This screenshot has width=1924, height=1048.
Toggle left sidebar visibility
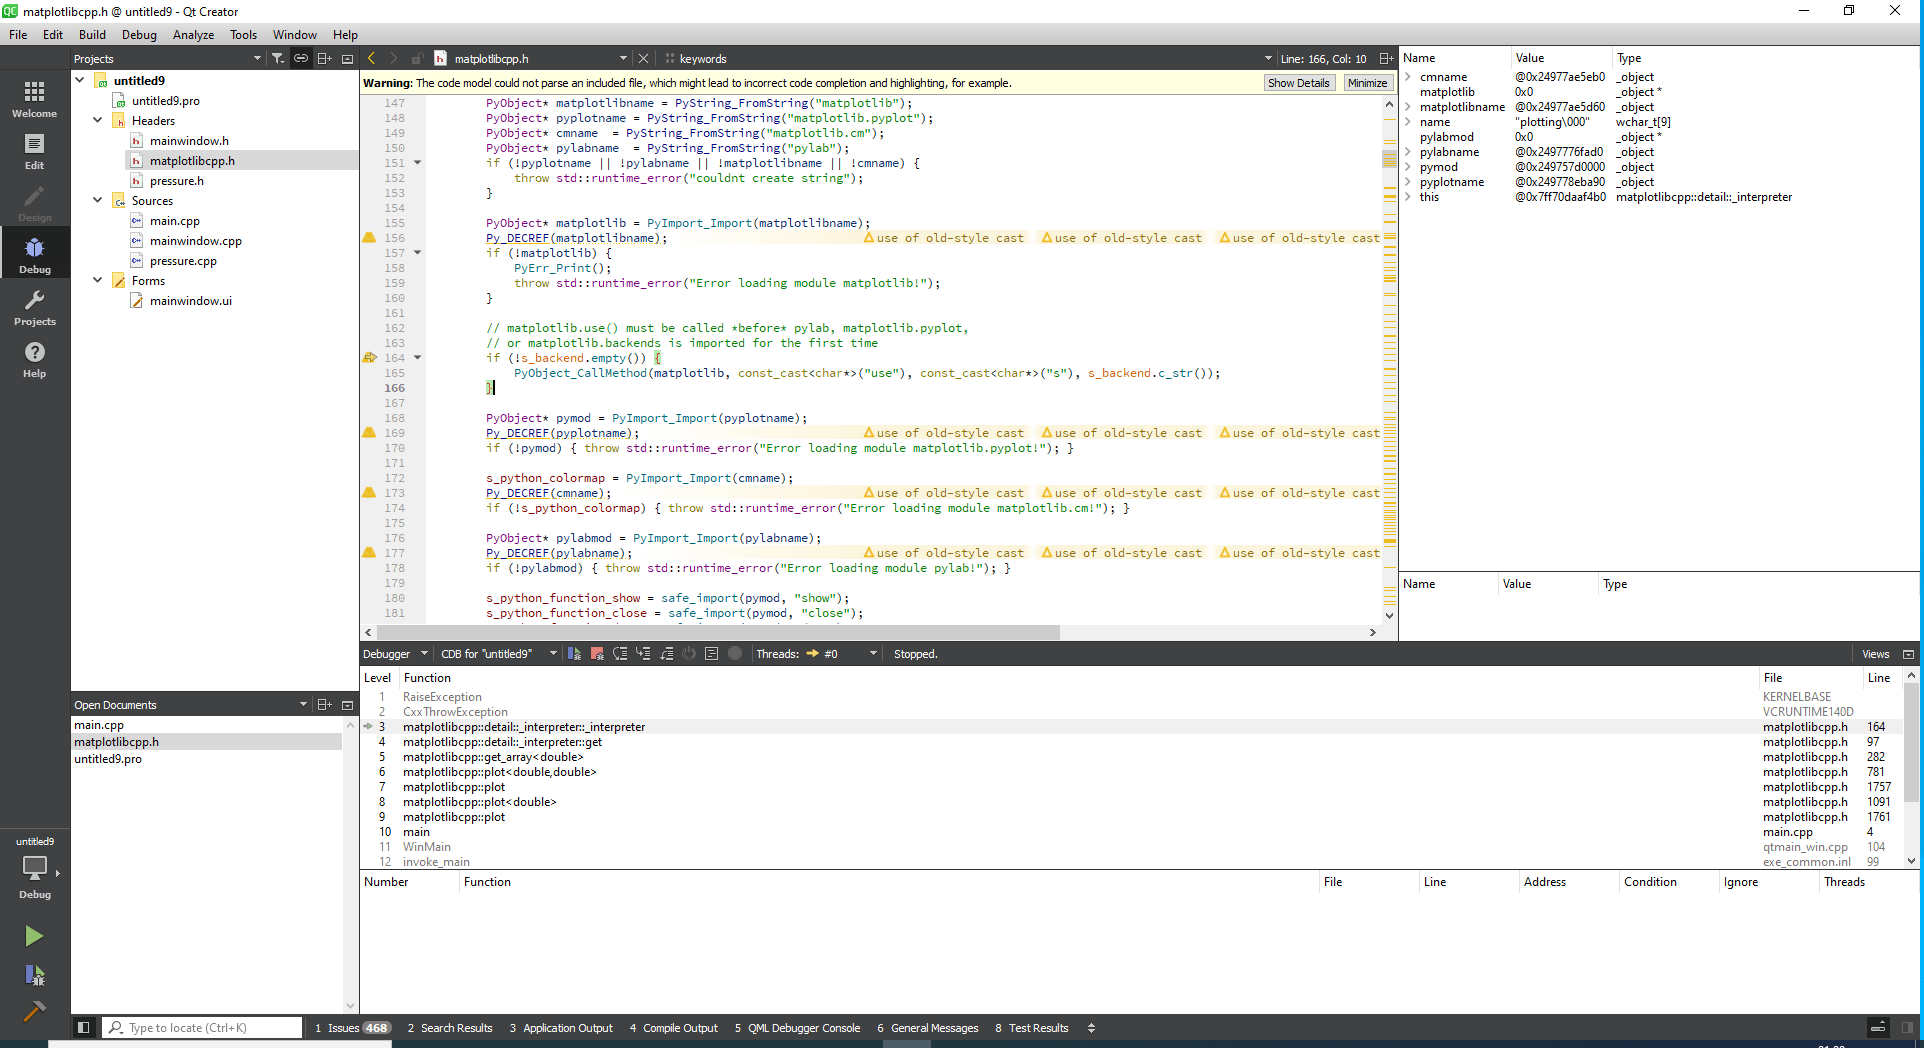pos(84,1028)
